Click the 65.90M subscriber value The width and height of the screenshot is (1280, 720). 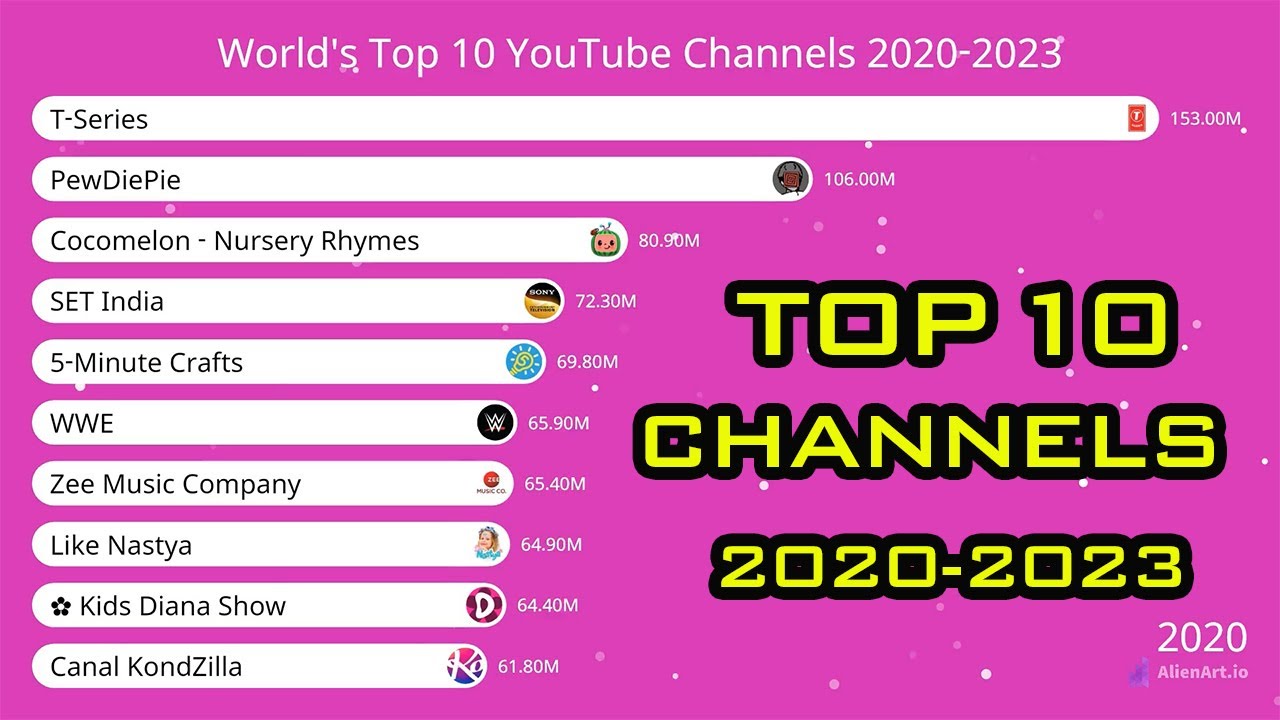pyautogui.click(x=558, y=423)
